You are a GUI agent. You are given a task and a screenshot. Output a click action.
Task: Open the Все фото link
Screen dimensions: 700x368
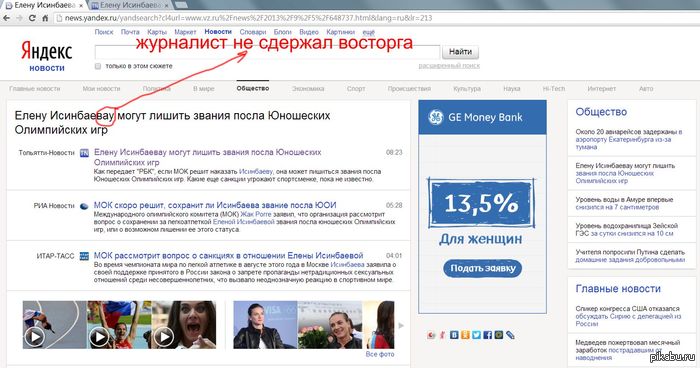click(x=380, y=354)
